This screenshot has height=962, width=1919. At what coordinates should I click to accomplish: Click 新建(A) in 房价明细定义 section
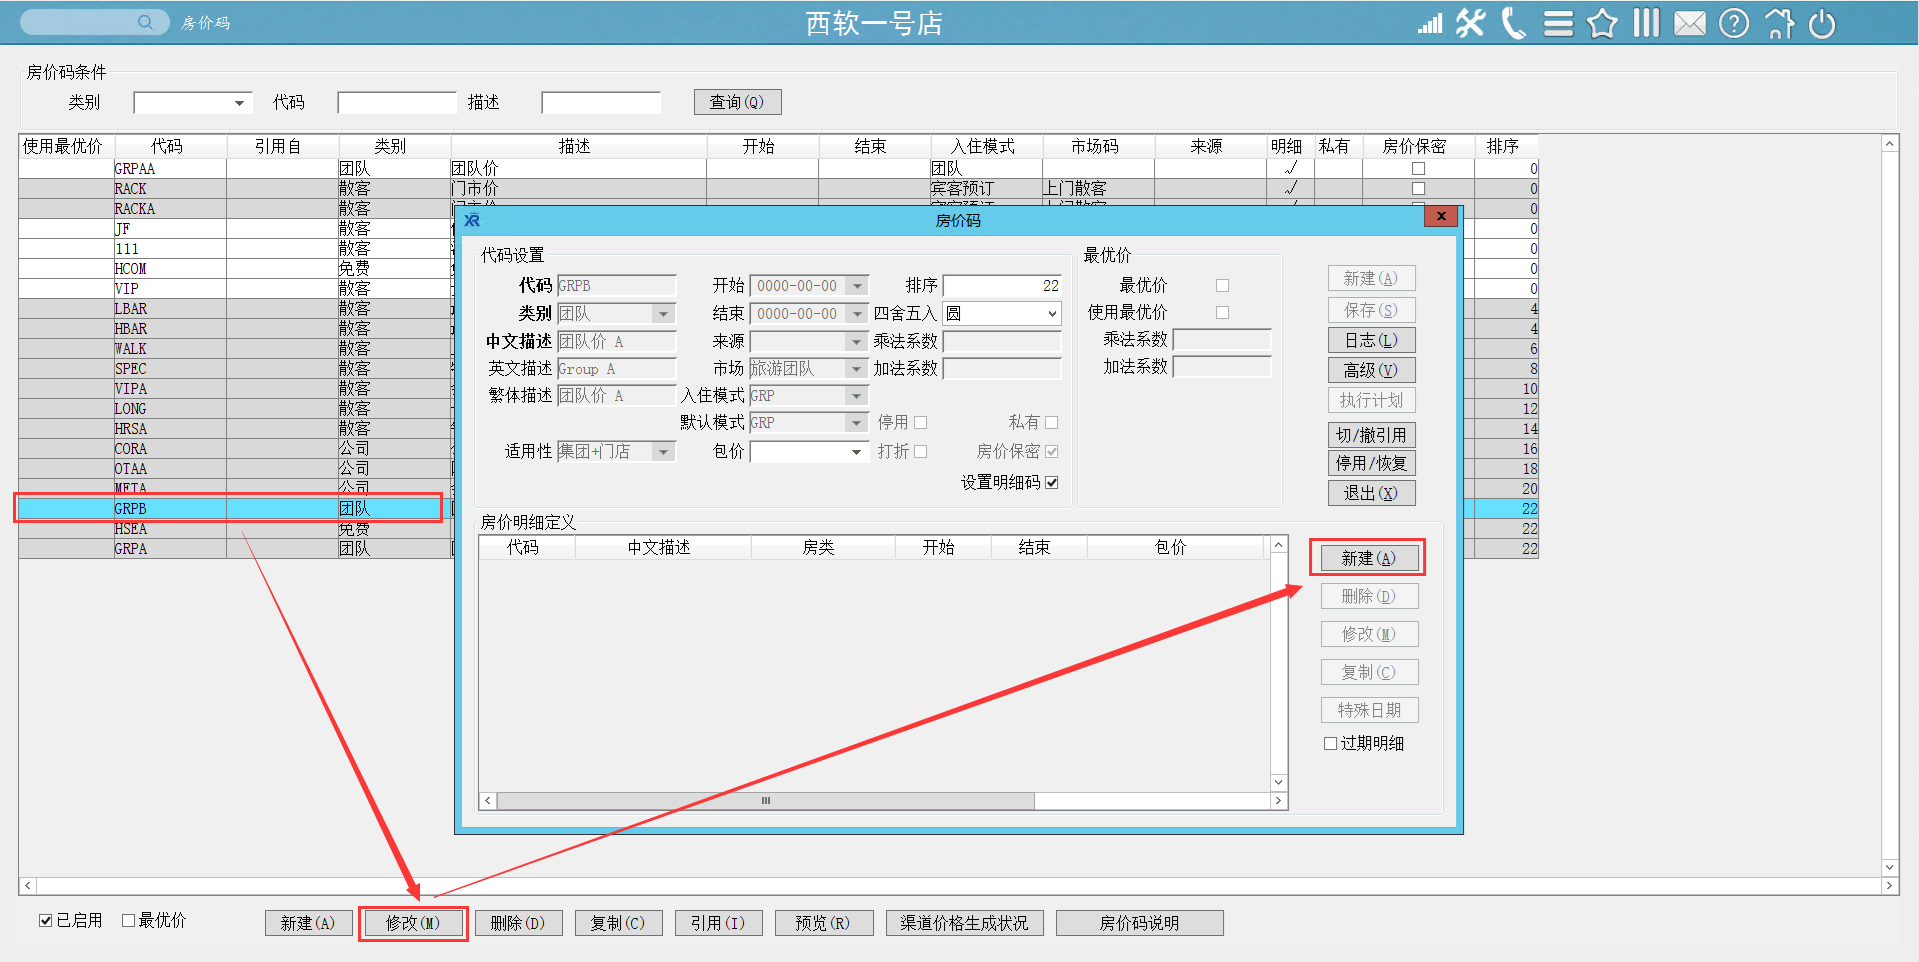[x=1368, y=558]
